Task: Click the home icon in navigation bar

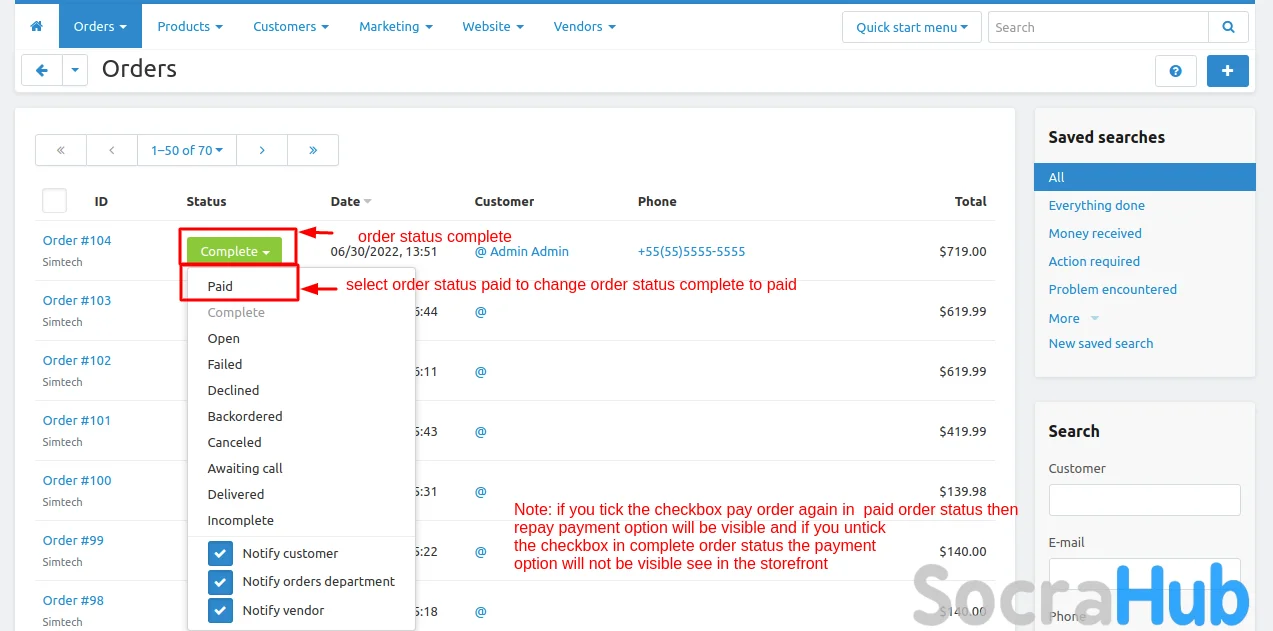Action: [37, 26]
